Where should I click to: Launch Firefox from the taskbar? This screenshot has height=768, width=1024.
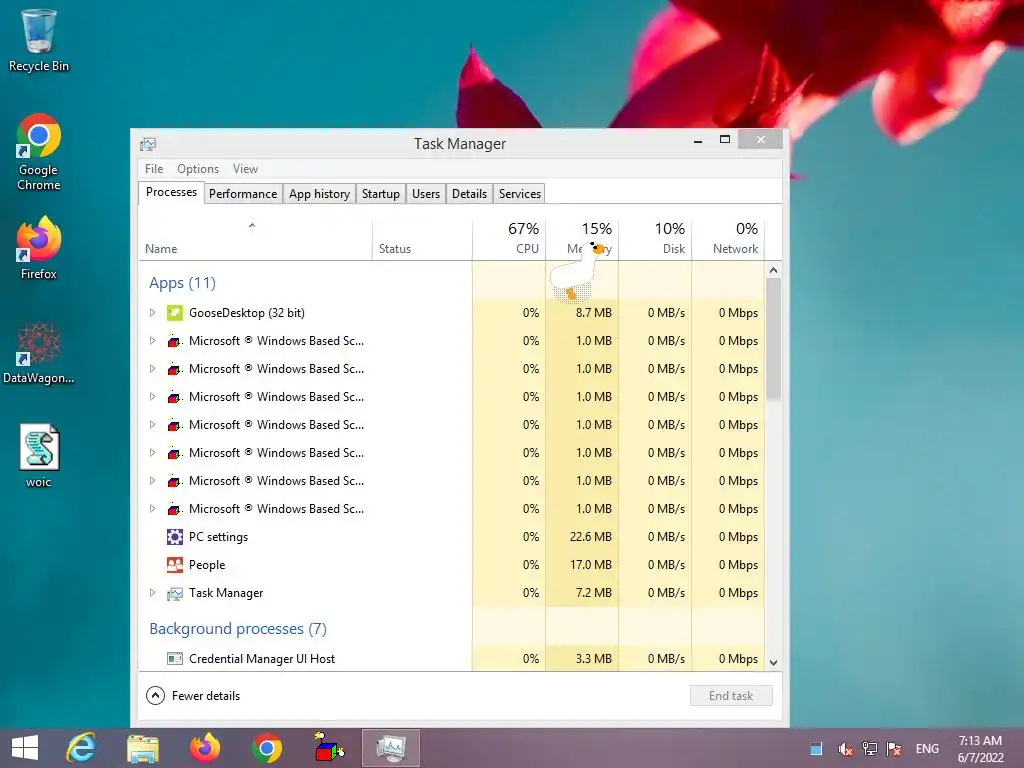(204, 748)
